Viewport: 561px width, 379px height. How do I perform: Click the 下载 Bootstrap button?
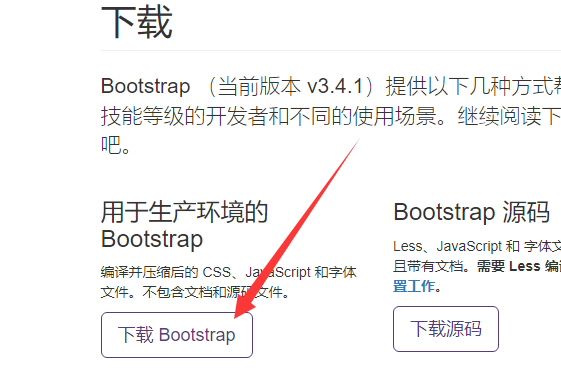click(177, 335)
